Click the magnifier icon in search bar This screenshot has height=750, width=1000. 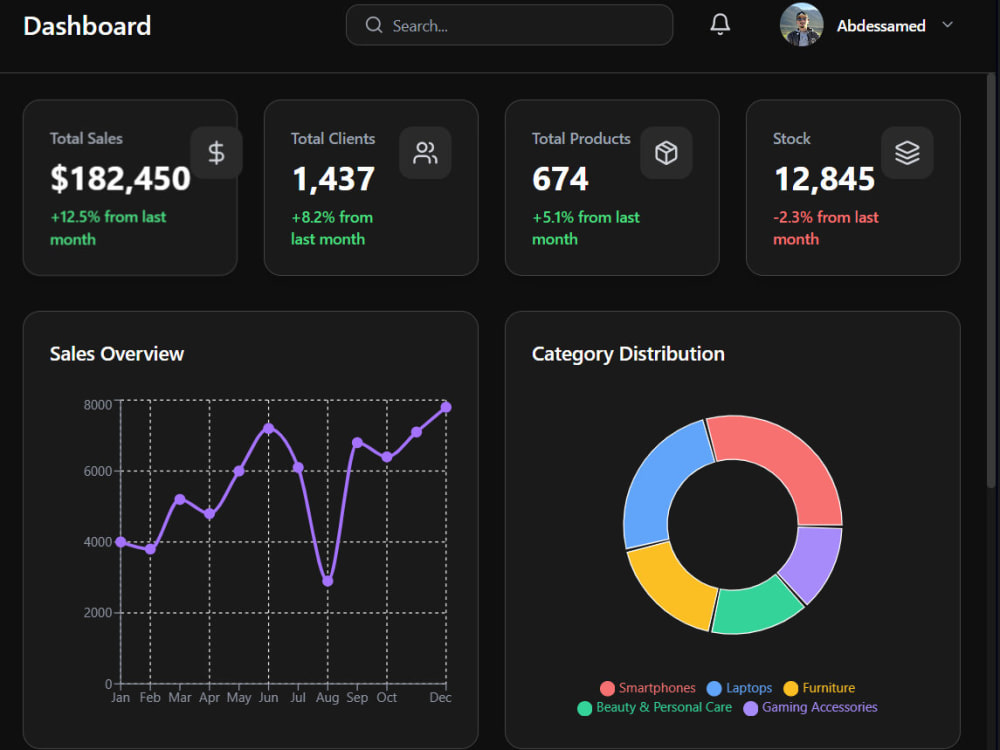(x=374, y=25)
